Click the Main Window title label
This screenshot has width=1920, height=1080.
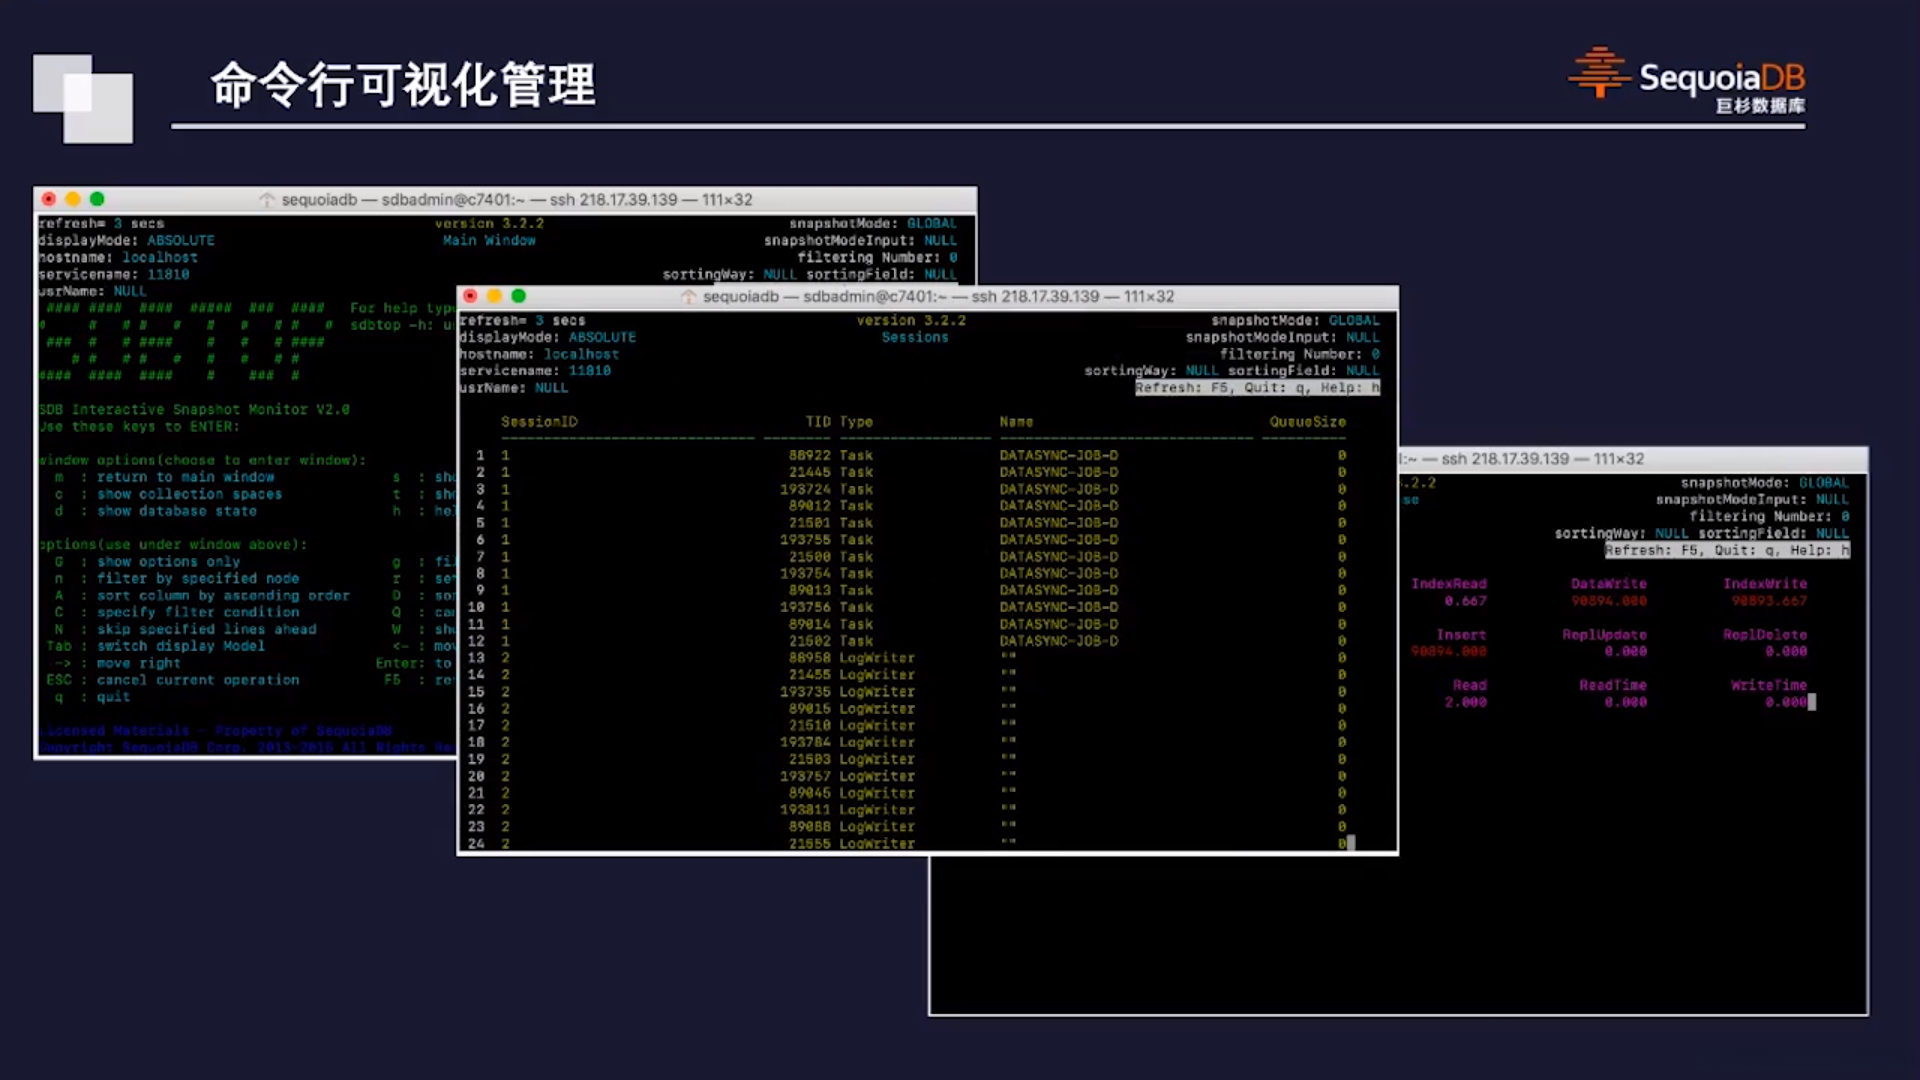489,241
